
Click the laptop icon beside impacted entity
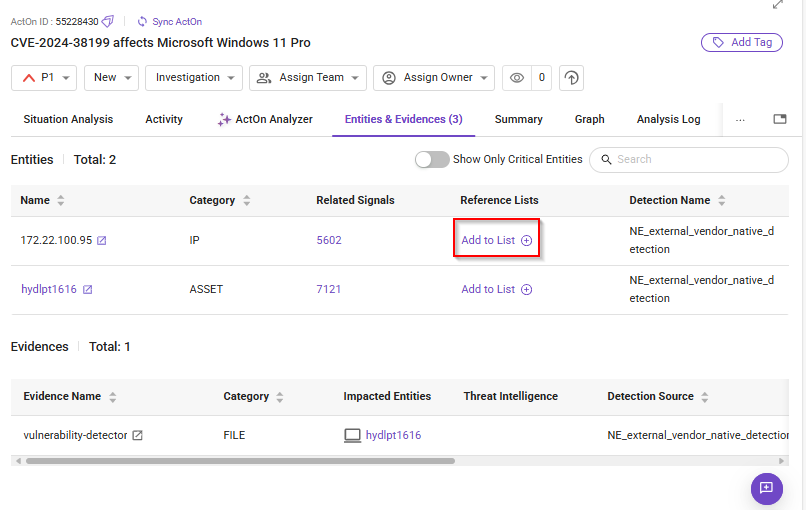[352, 435]
